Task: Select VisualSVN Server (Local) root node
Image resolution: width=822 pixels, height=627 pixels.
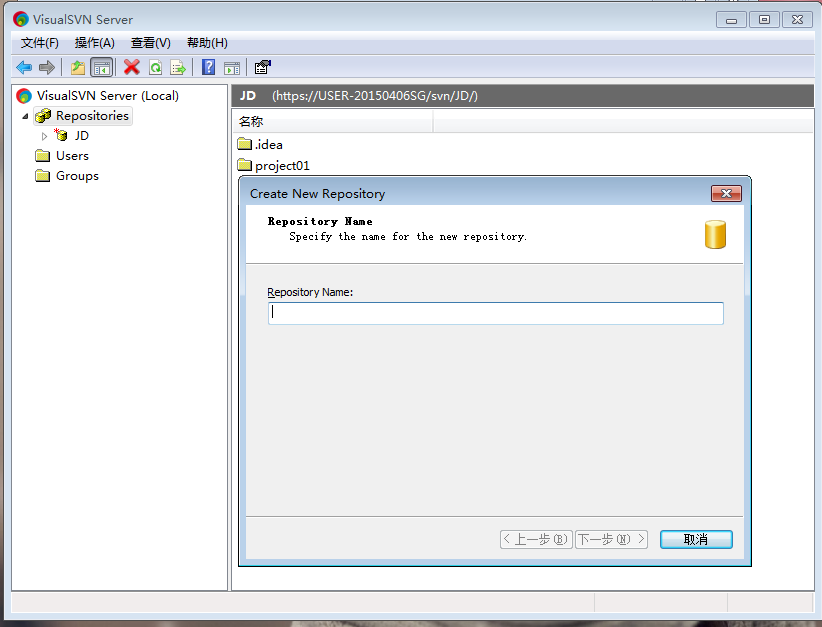Action: click(x=107, y=95)
